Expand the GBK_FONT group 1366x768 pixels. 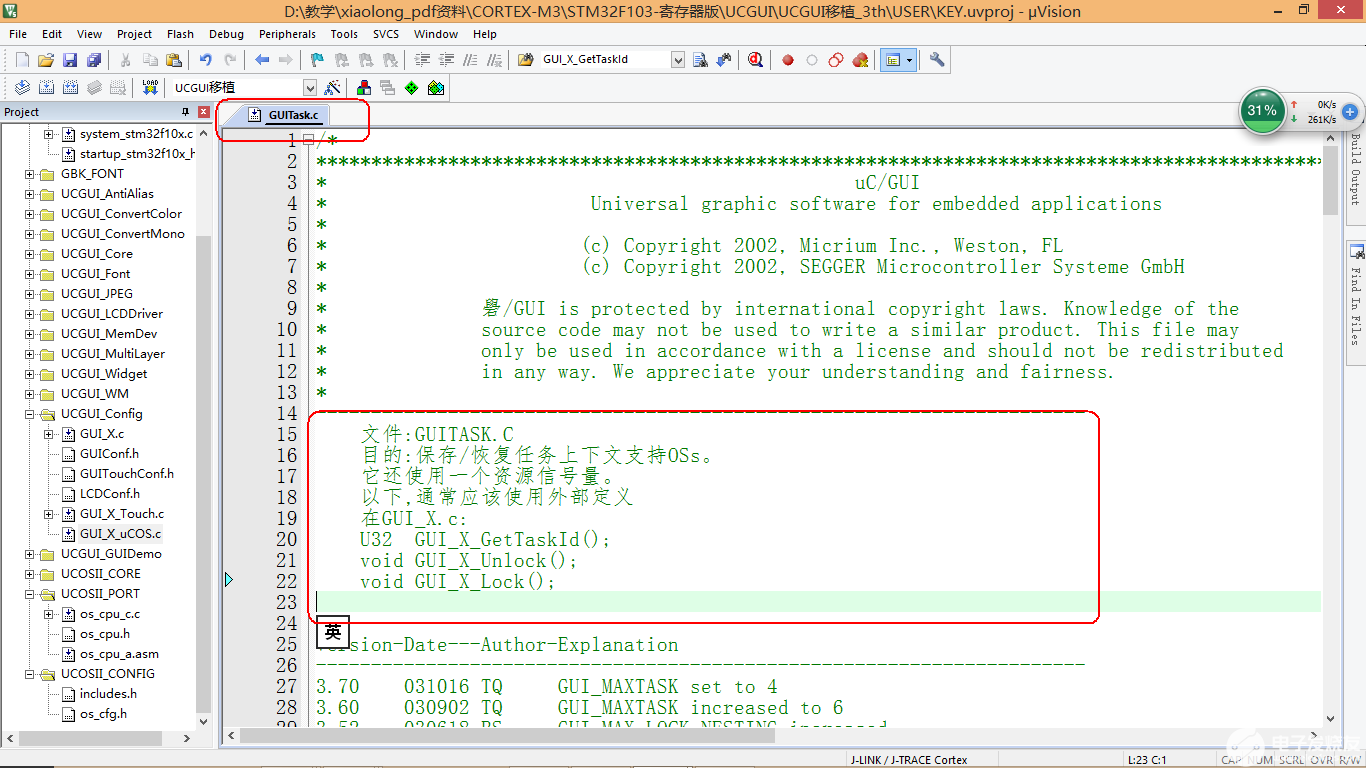coord(30,174)
